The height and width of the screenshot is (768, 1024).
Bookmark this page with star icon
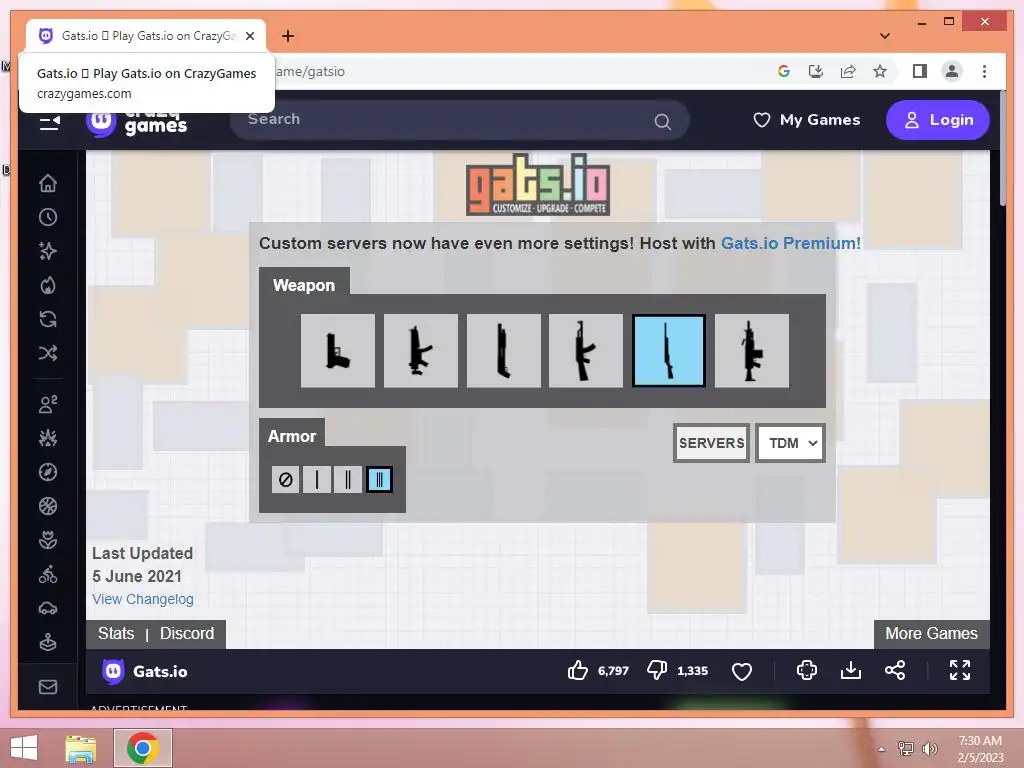880,71
